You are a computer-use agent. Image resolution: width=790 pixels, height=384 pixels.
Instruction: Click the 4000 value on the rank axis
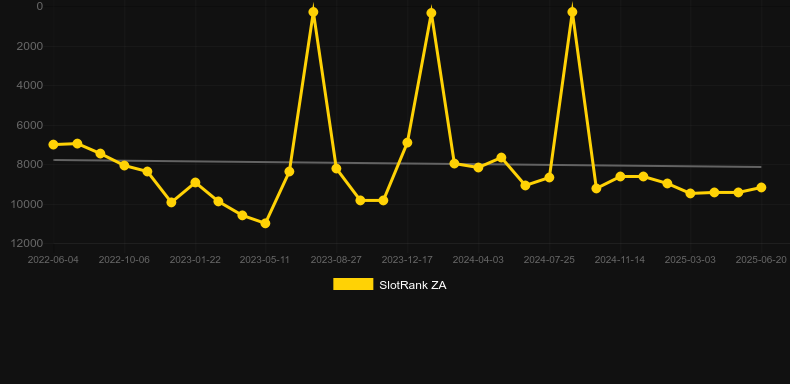tap(30, 86)
